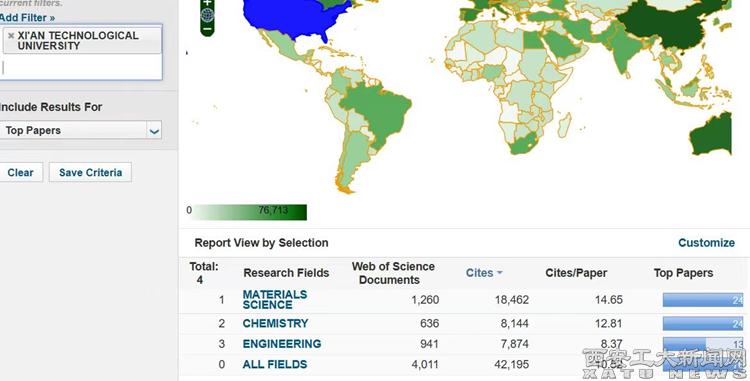
Task: Open the Materials Science research field
Action: point(275,300)
